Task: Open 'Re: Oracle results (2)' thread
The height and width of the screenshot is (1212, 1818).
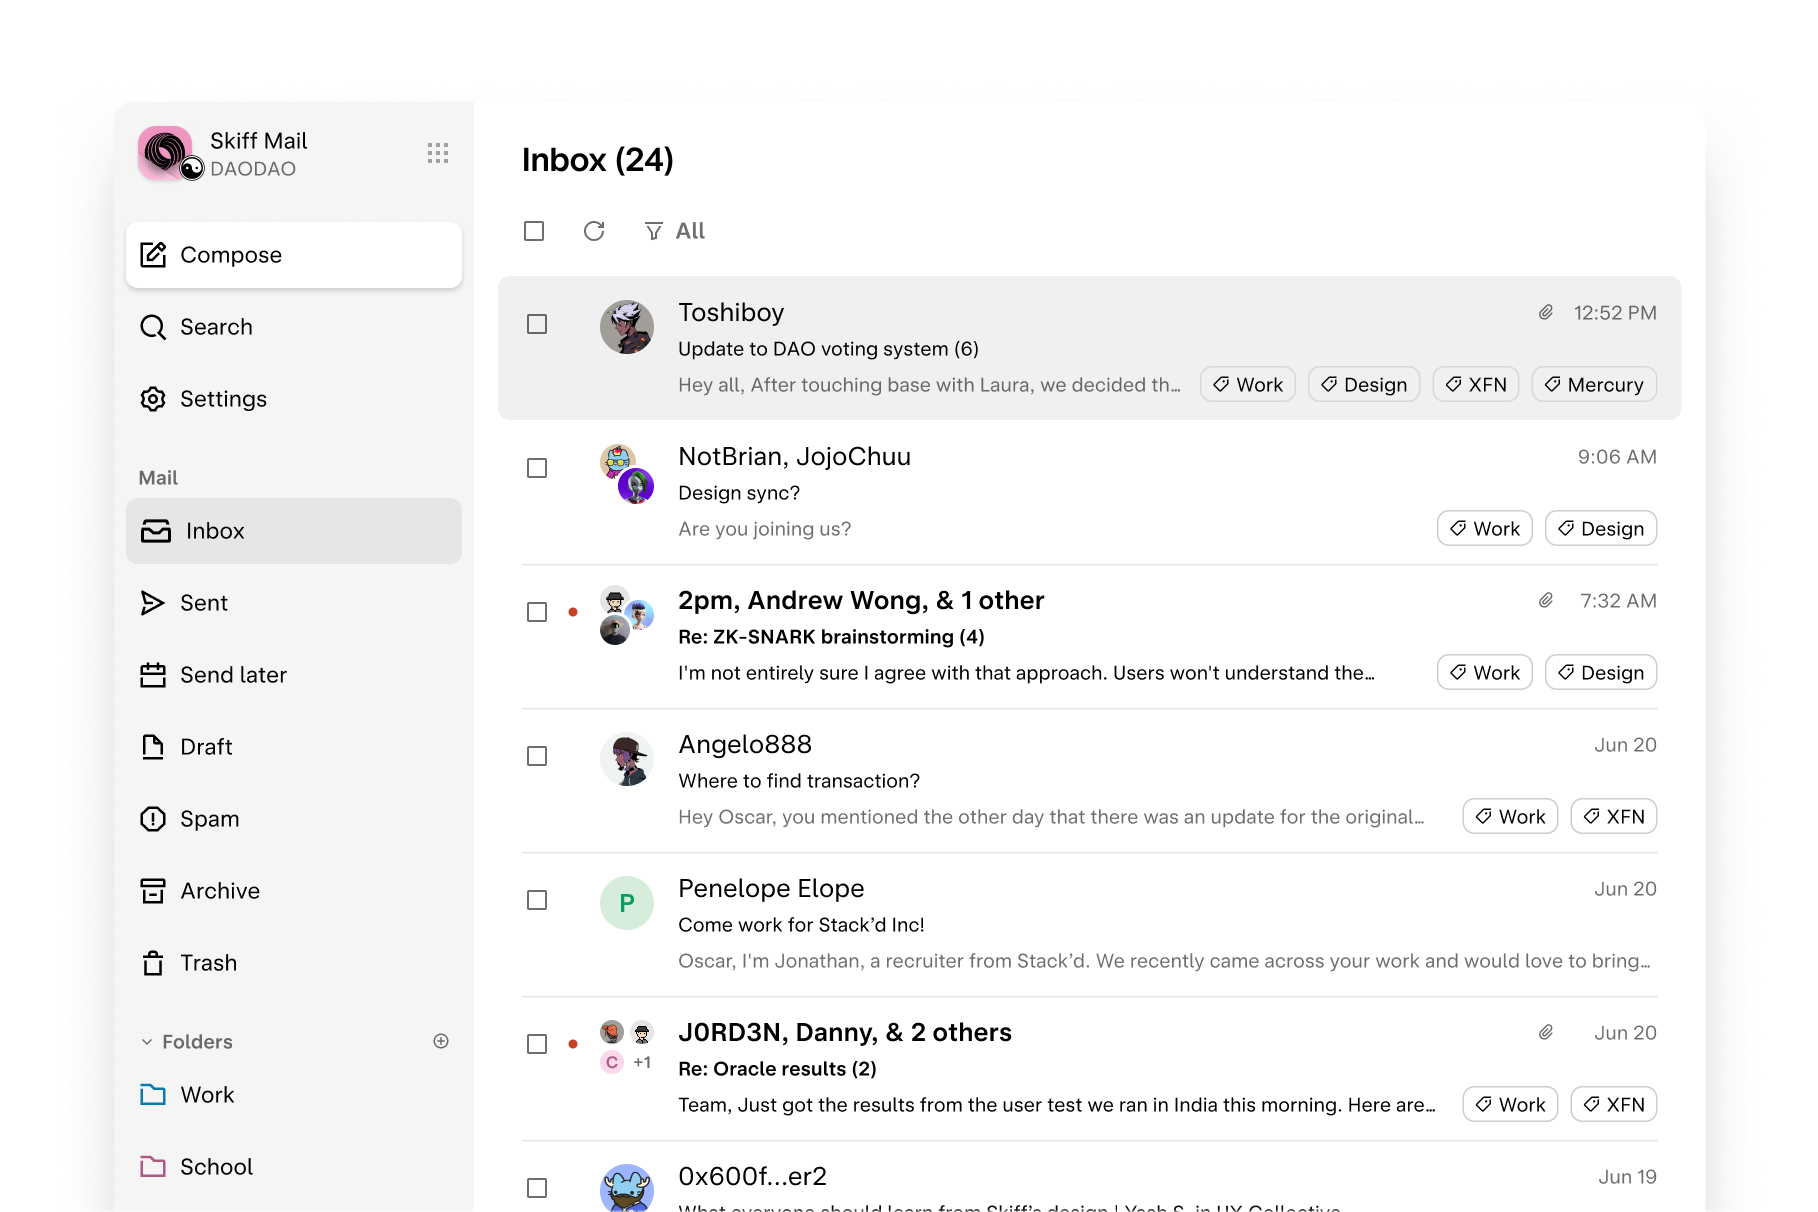Action: point(1089,1068)
